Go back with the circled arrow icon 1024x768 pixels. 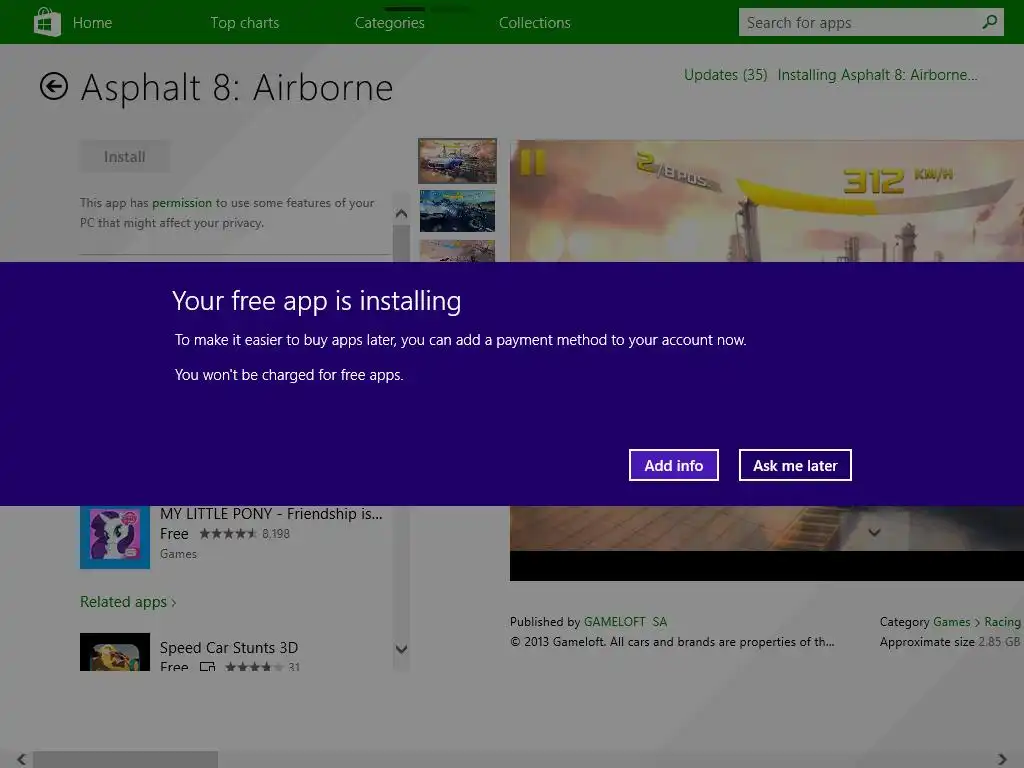[x=54, y=86]
